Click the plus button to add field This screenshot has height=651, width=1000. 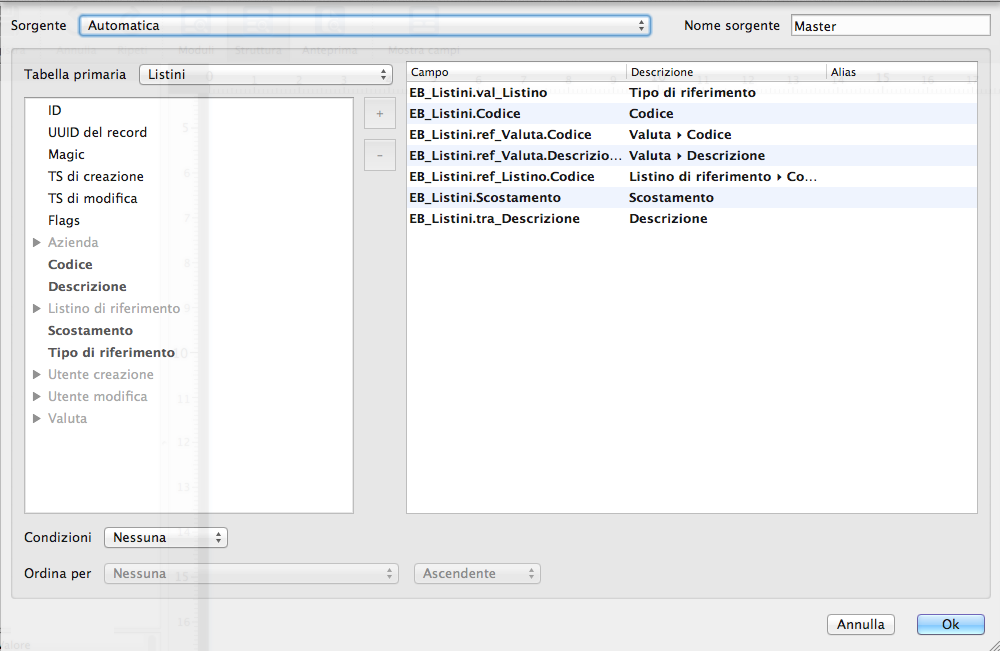379,114
